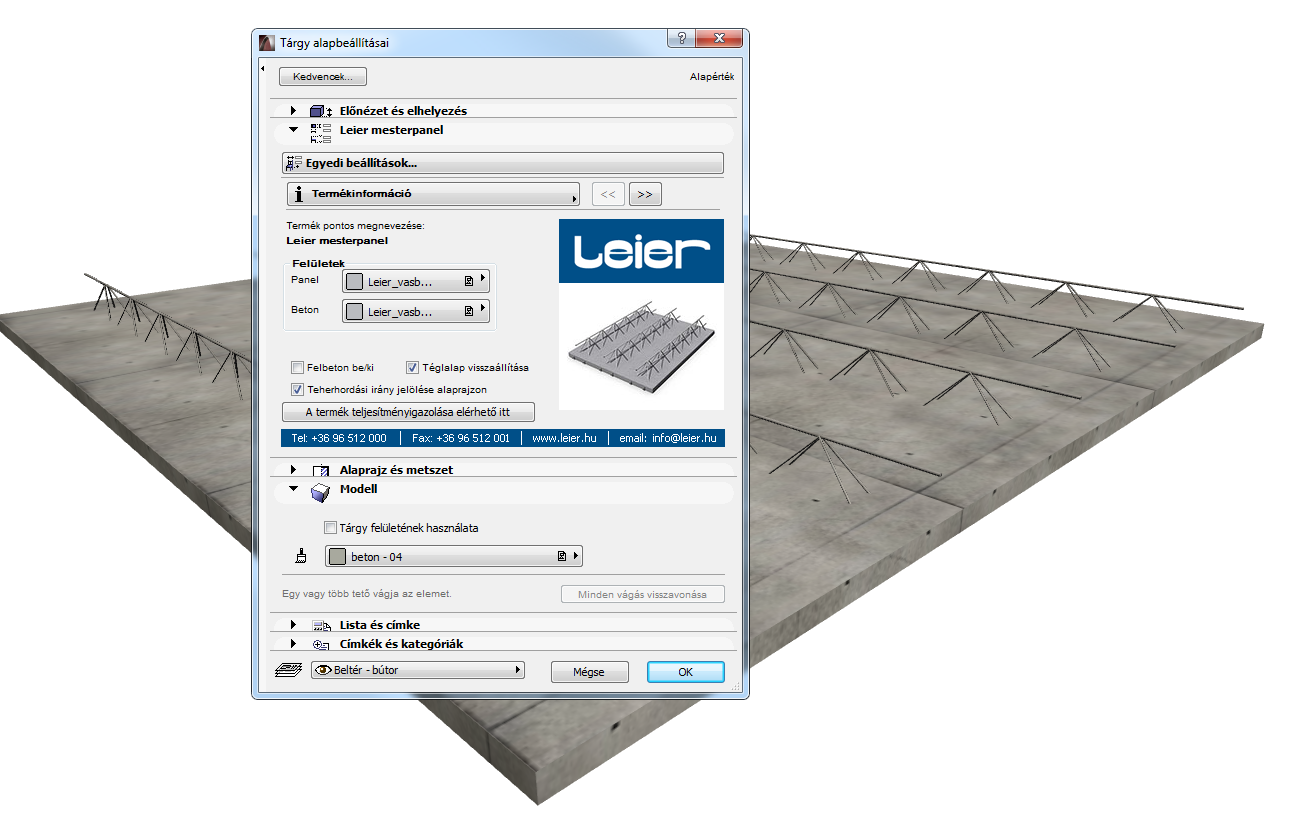Screen dimensions: 1313x835
Task: Click the Előnézet és elhelyezés cube icon
Action: (320, 111)
